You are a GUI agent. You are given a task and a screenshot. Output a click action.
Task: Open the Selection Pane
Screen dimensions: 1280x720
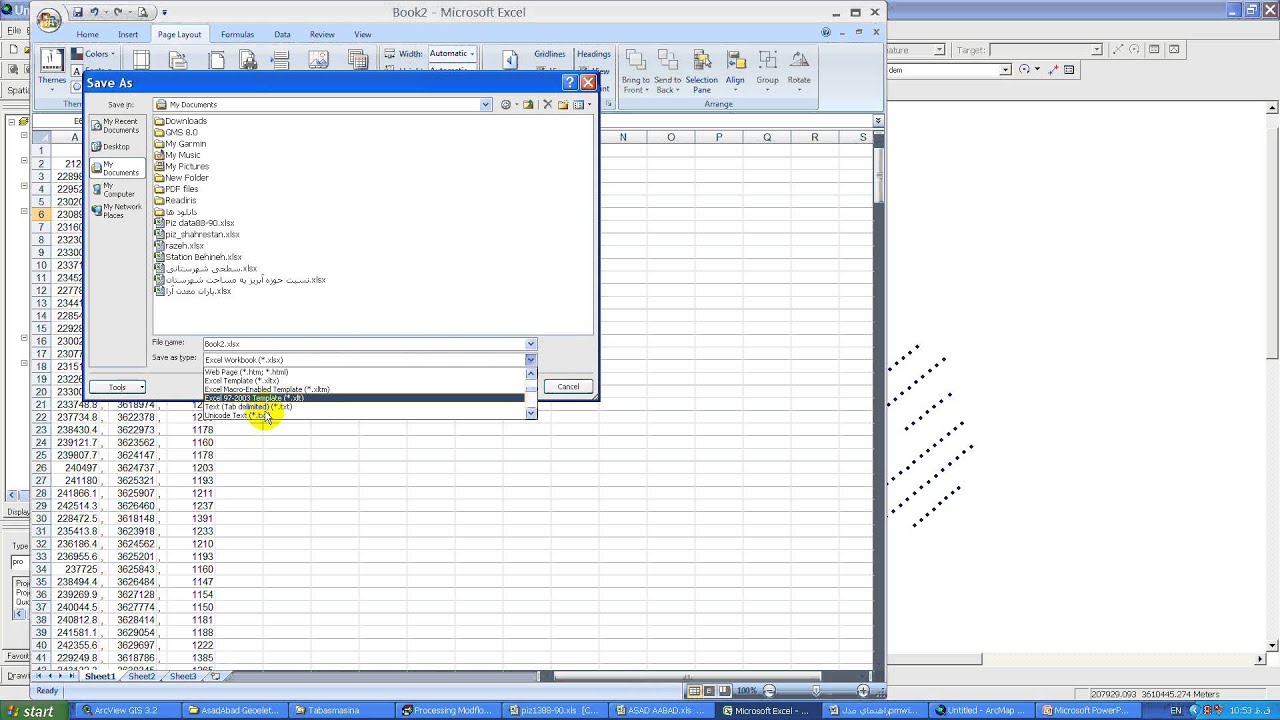[x=701, y=72]
